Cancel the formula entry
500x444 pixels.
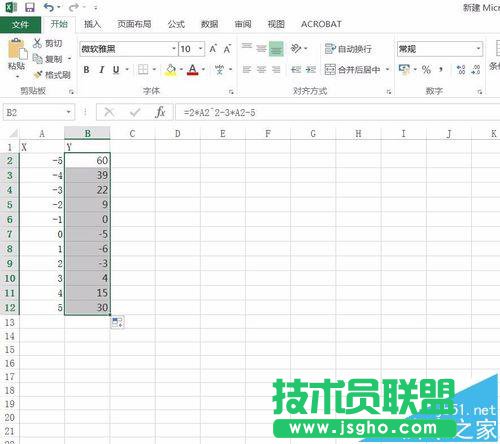[x=109, y=112]
